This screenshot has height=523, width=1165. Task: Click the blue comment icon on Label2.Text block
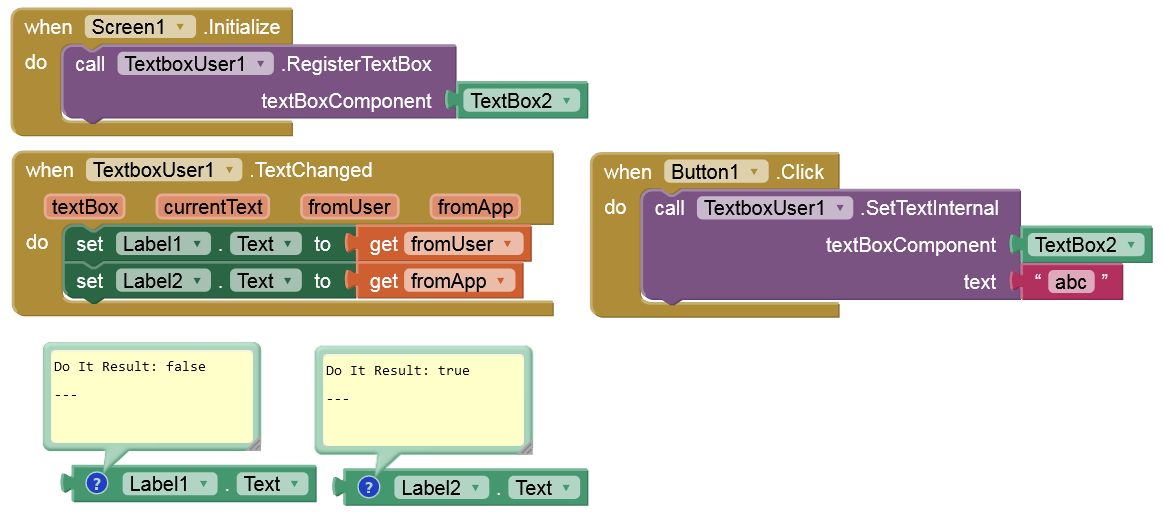[x=369, y=488]
